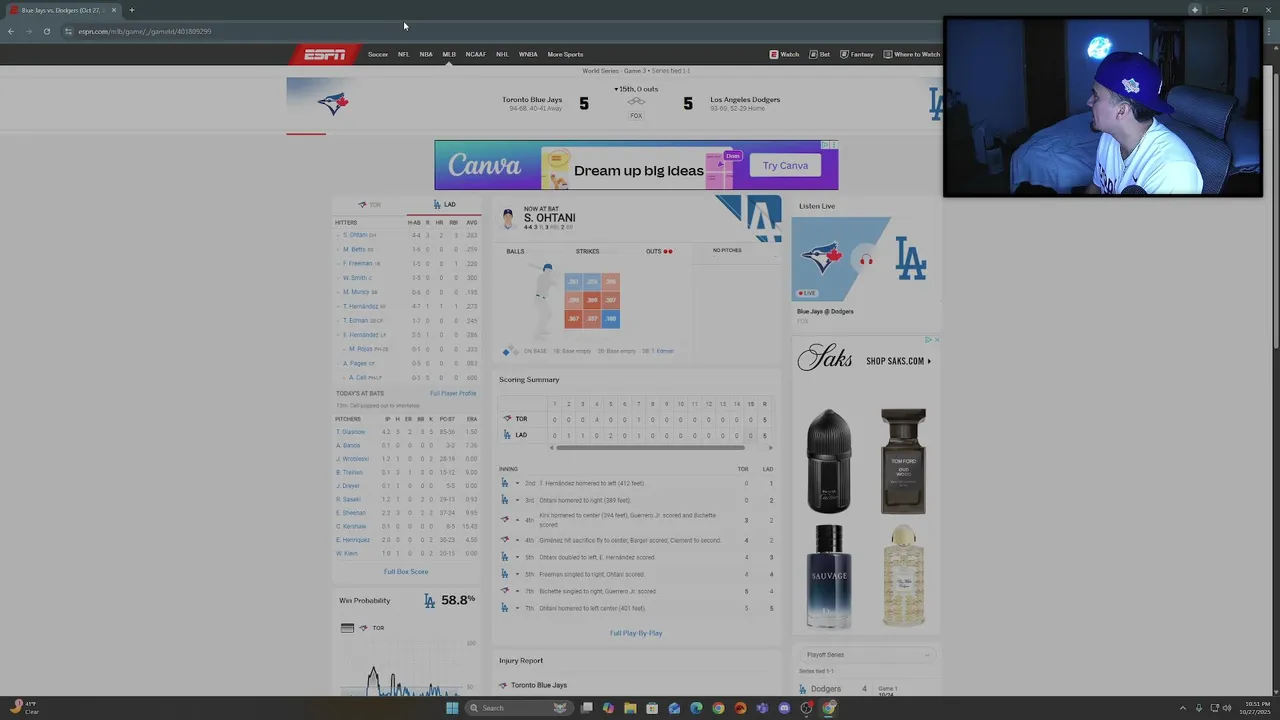Click the Sauvage perfume ad image
Image resolution: width=1280 pixels, height=720 pixels.
(829, 577)
